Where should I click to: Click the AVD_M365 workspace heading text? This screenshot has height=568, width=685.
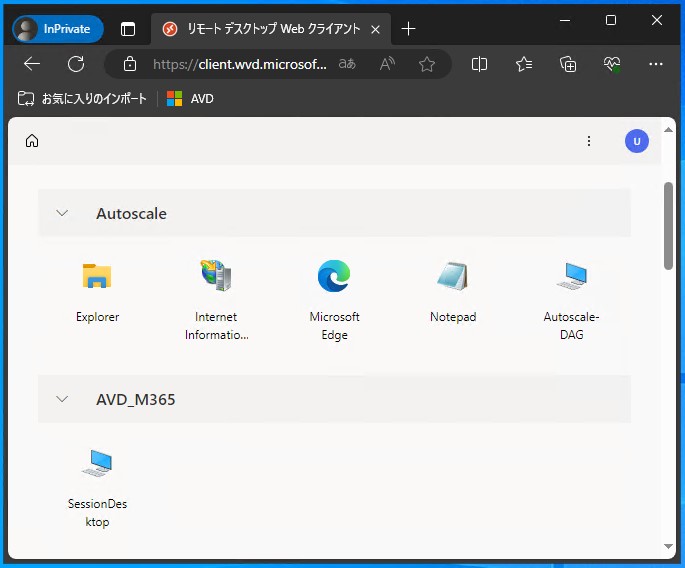point(135,399)
